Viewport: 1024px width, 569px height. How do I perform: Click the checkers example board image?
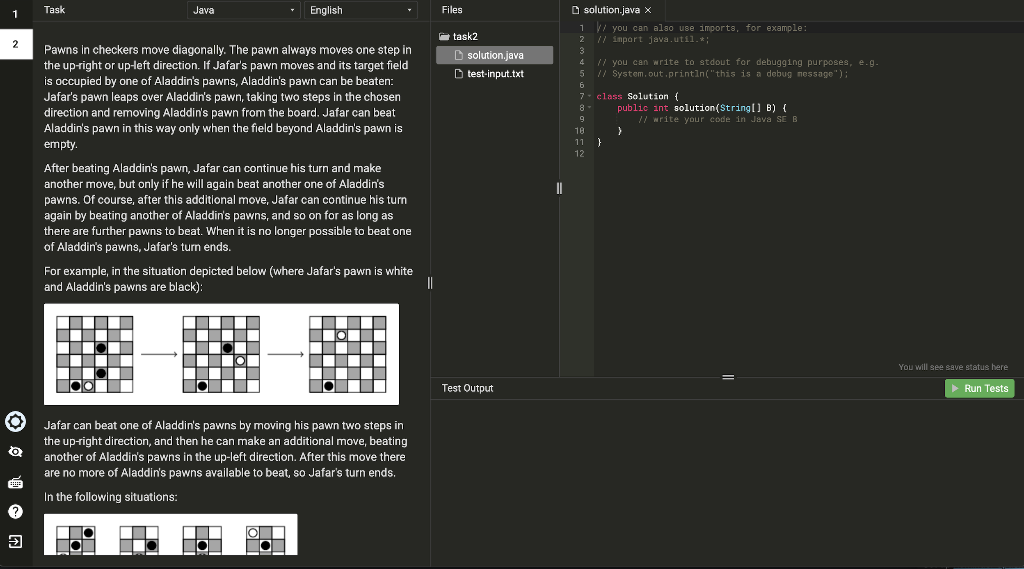(x=221, y=354)
